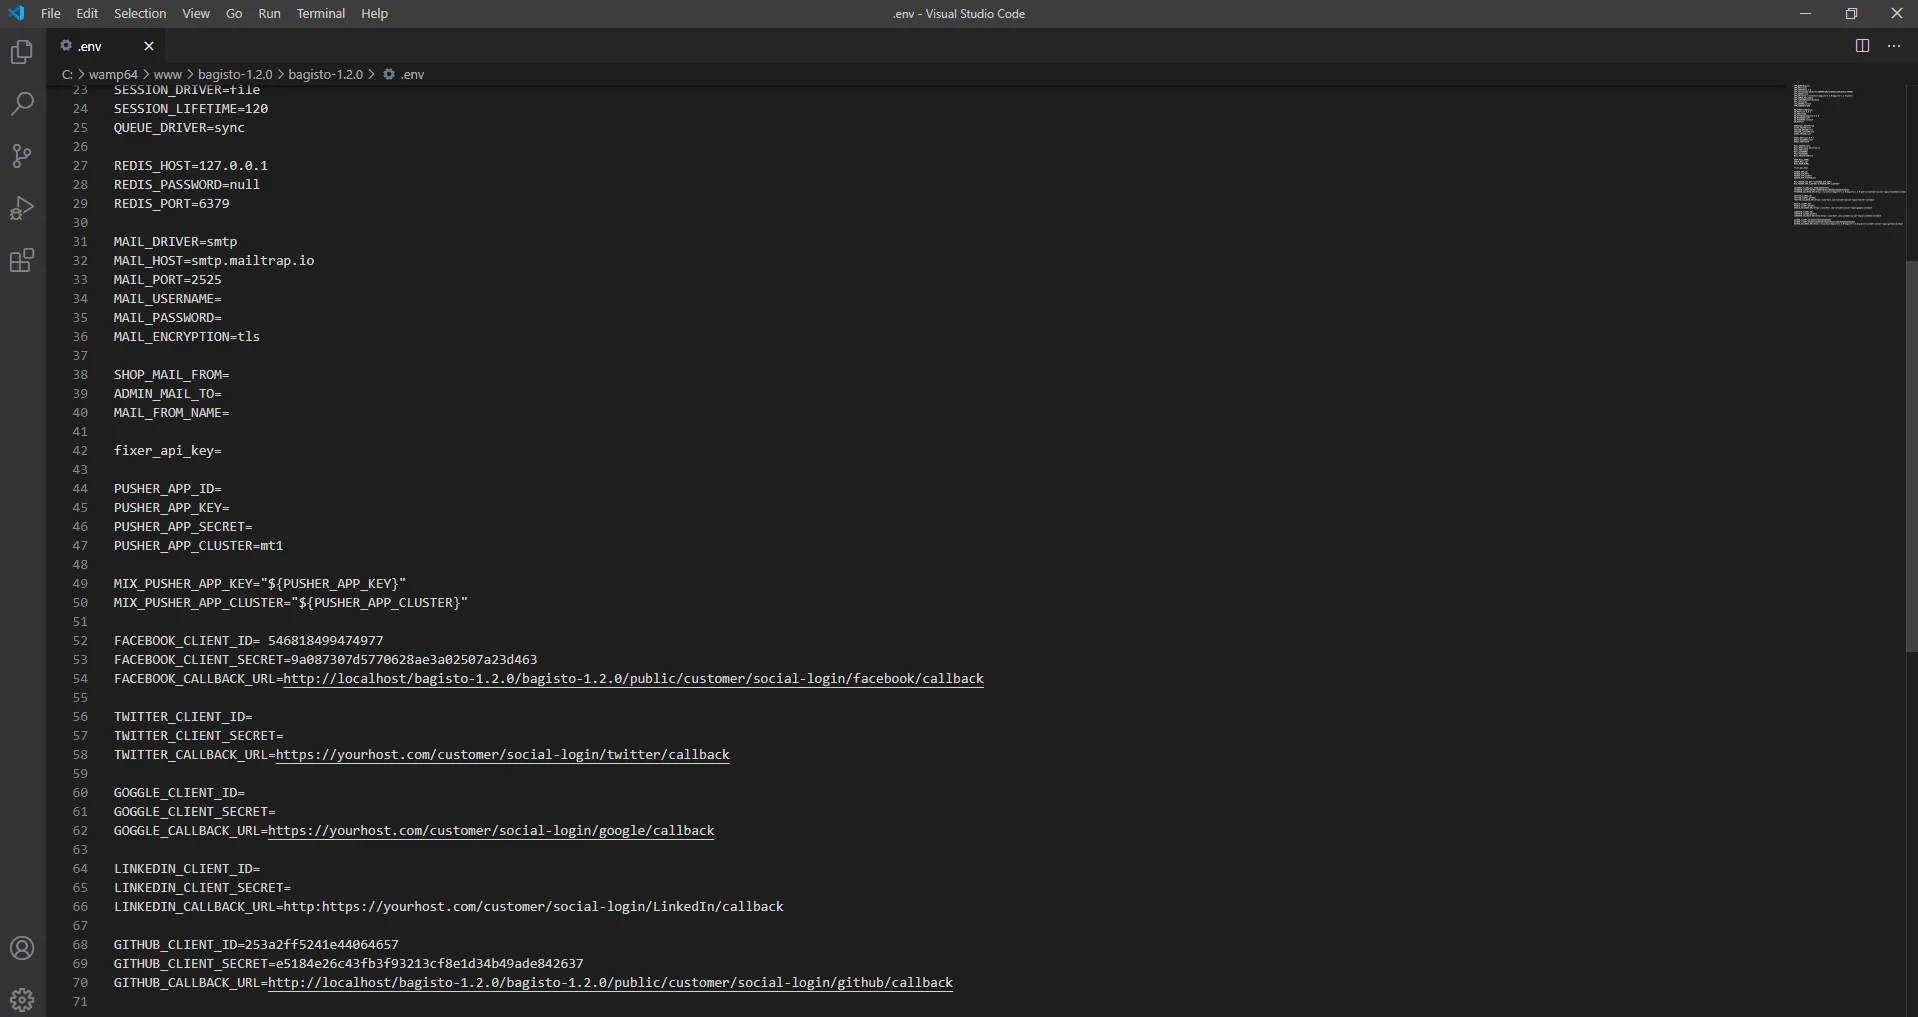Click the code minimap preview
Viewport: 1918px width, 1017px height.
coord(1845,155)
